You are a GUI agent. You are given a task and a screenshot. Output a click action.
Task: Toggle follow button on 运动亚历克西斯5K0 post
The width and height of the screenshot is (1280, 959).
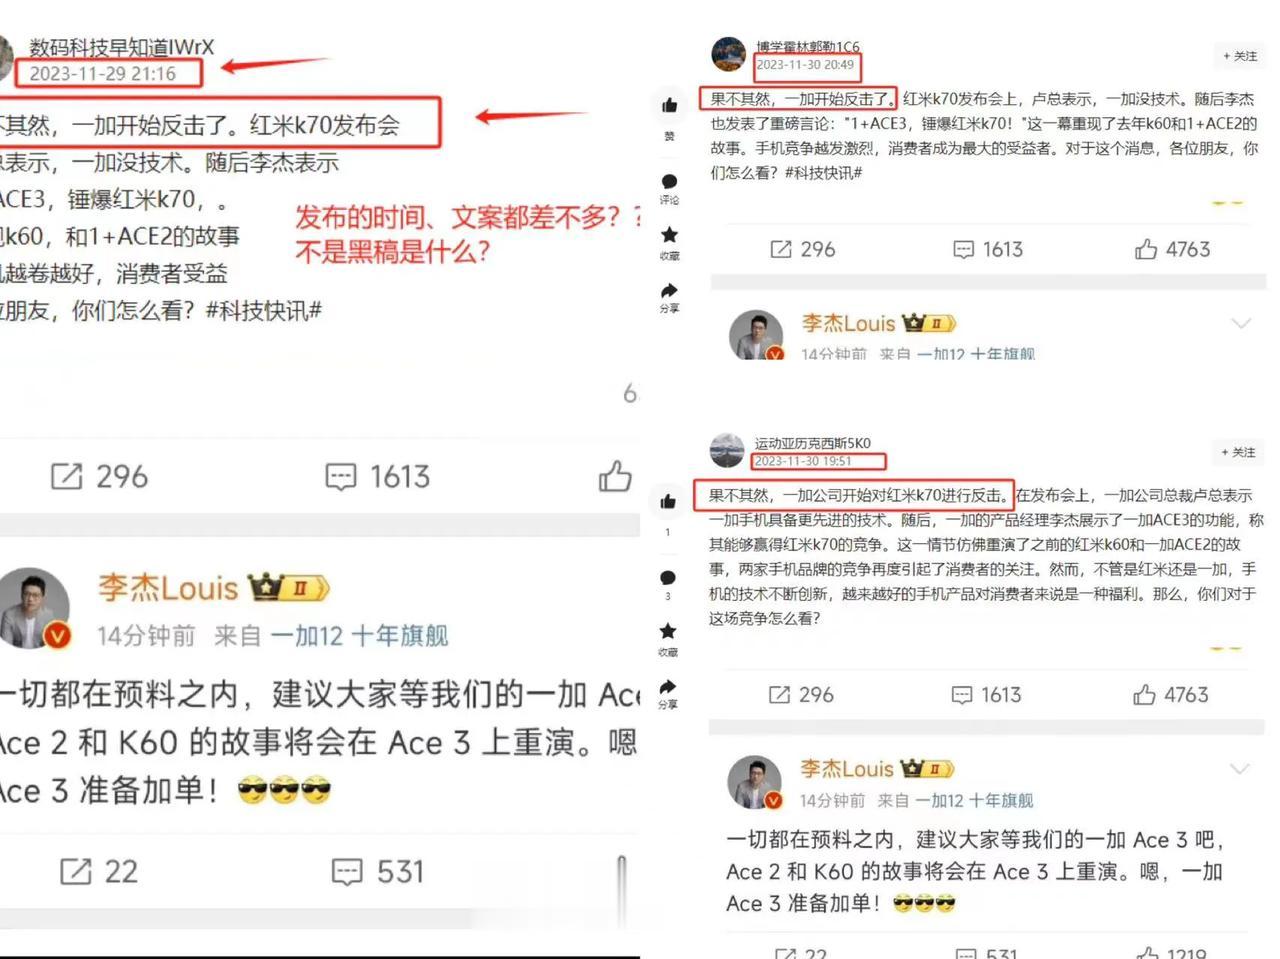1238,452
